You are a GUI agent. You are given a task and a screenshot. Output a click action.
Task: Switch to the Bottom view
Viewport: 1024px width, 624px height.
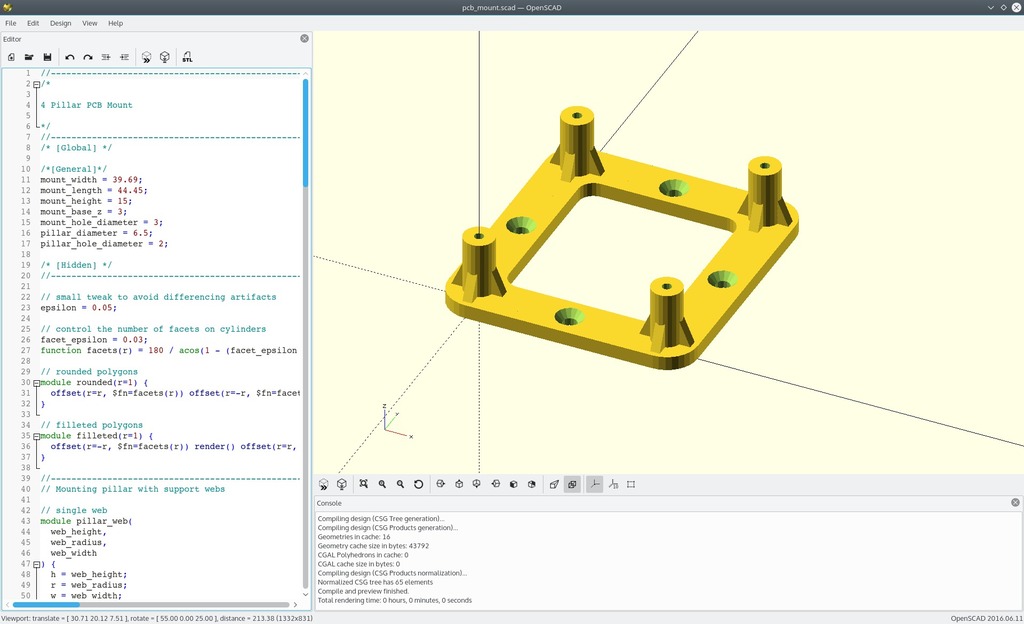(477, 484)
